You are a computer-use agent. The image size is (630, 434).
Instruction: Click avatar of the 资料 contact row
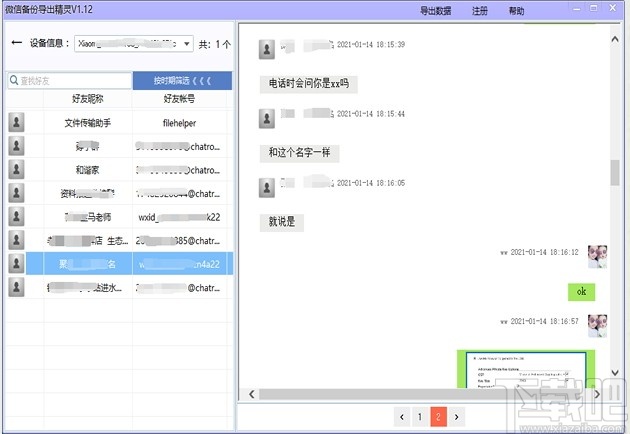tap(16, 193)
